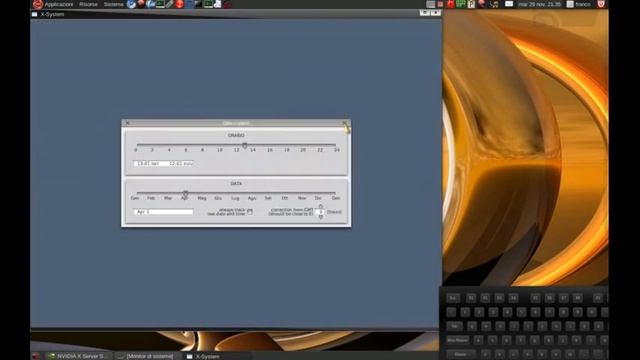Click the 18 mark on the ORARIO scale
The width and height of the screenshot is (640, 360).
click(x=287, y=150)
